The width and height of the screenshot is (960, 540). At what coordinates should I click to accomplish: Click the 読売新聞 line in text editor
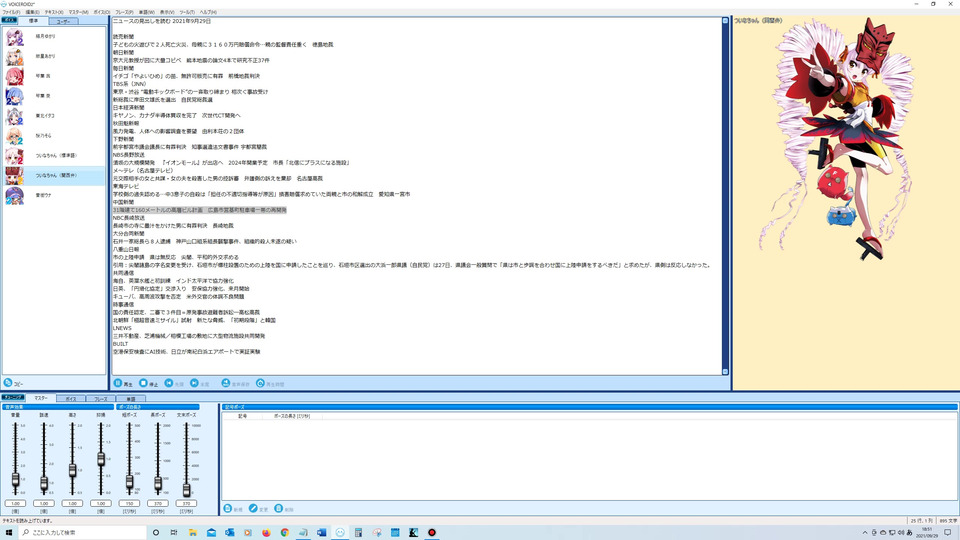pos(123,37)
